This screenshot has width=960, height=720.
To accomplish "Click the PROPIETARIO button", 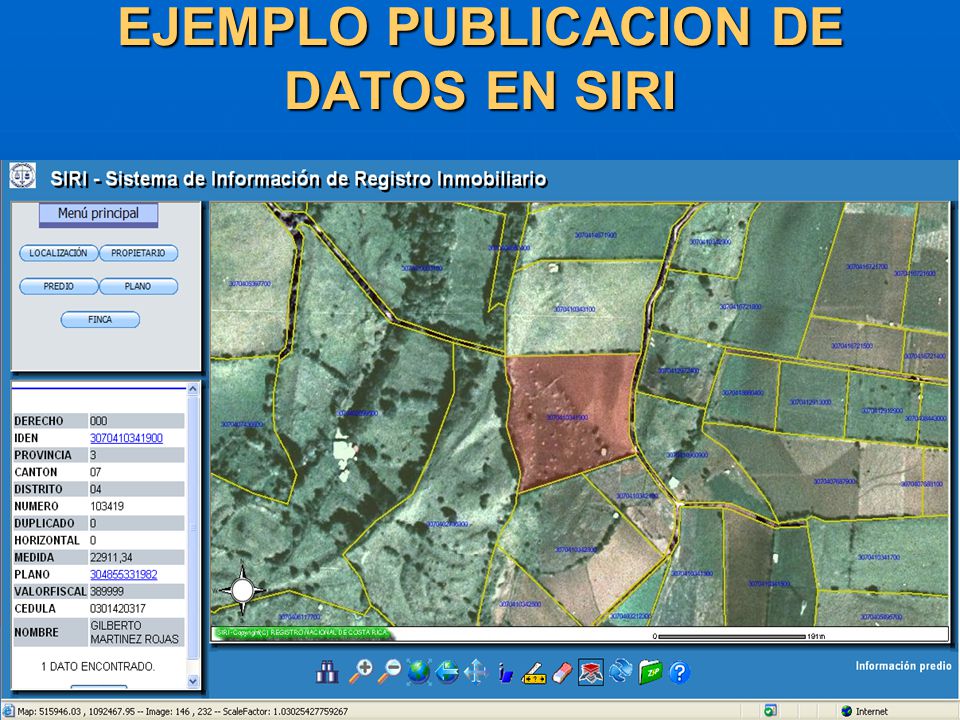I will [138, 253].
